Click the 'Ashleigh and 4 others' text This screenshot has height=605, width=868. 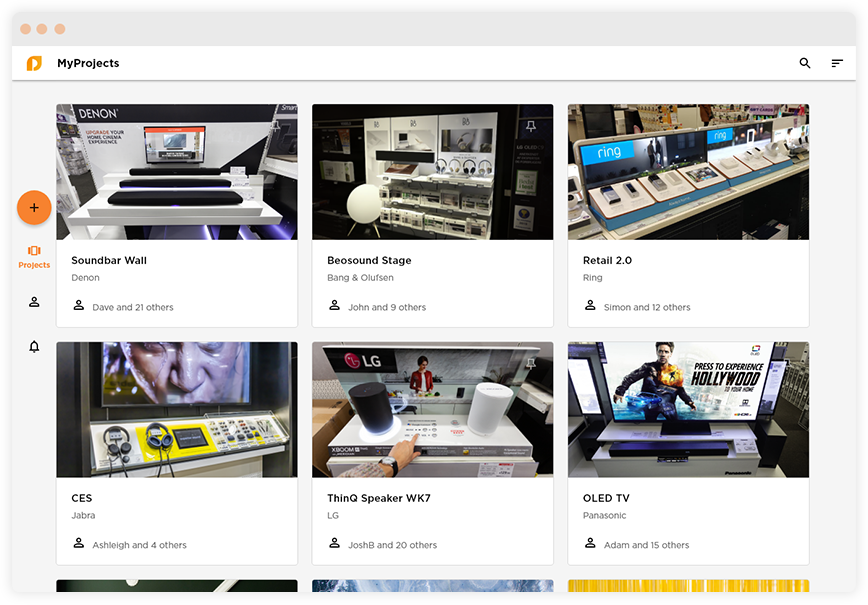point(140,545)
